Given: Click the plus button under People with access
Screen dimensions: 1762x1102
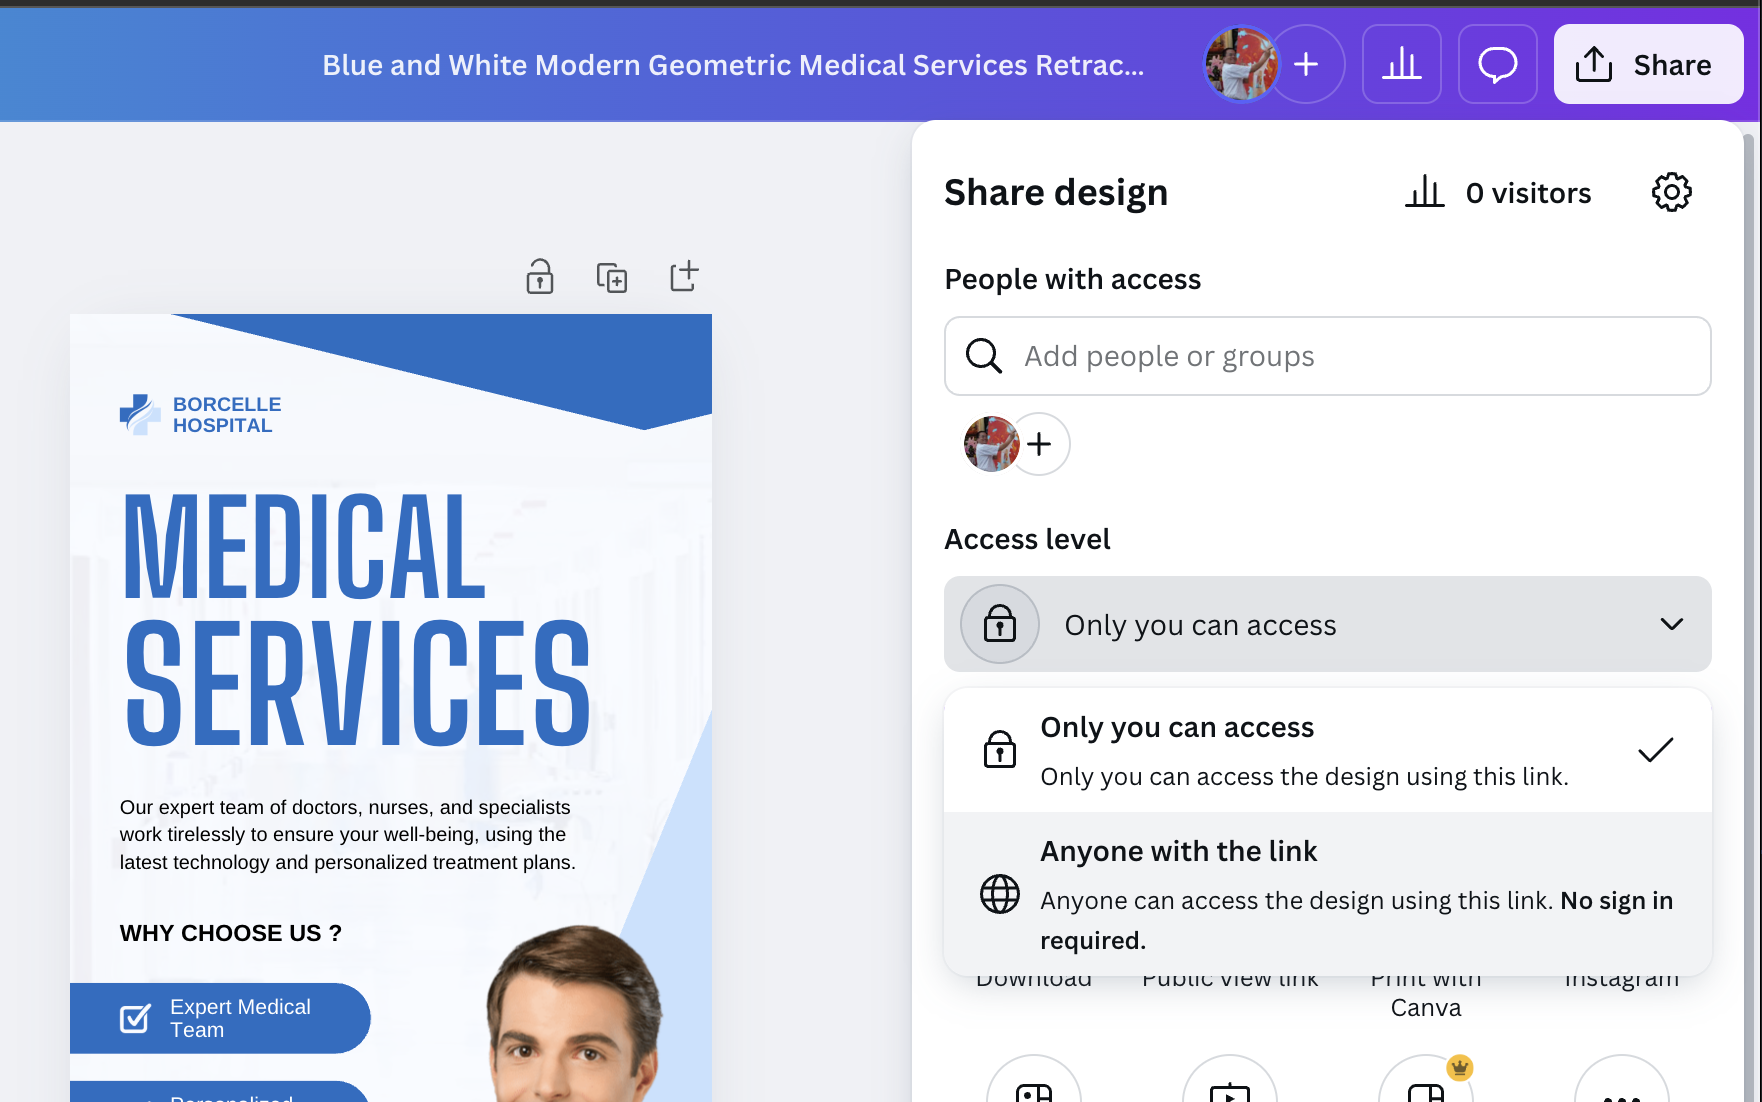Looking at the screenshot, I should click(x=1039, y=444).
